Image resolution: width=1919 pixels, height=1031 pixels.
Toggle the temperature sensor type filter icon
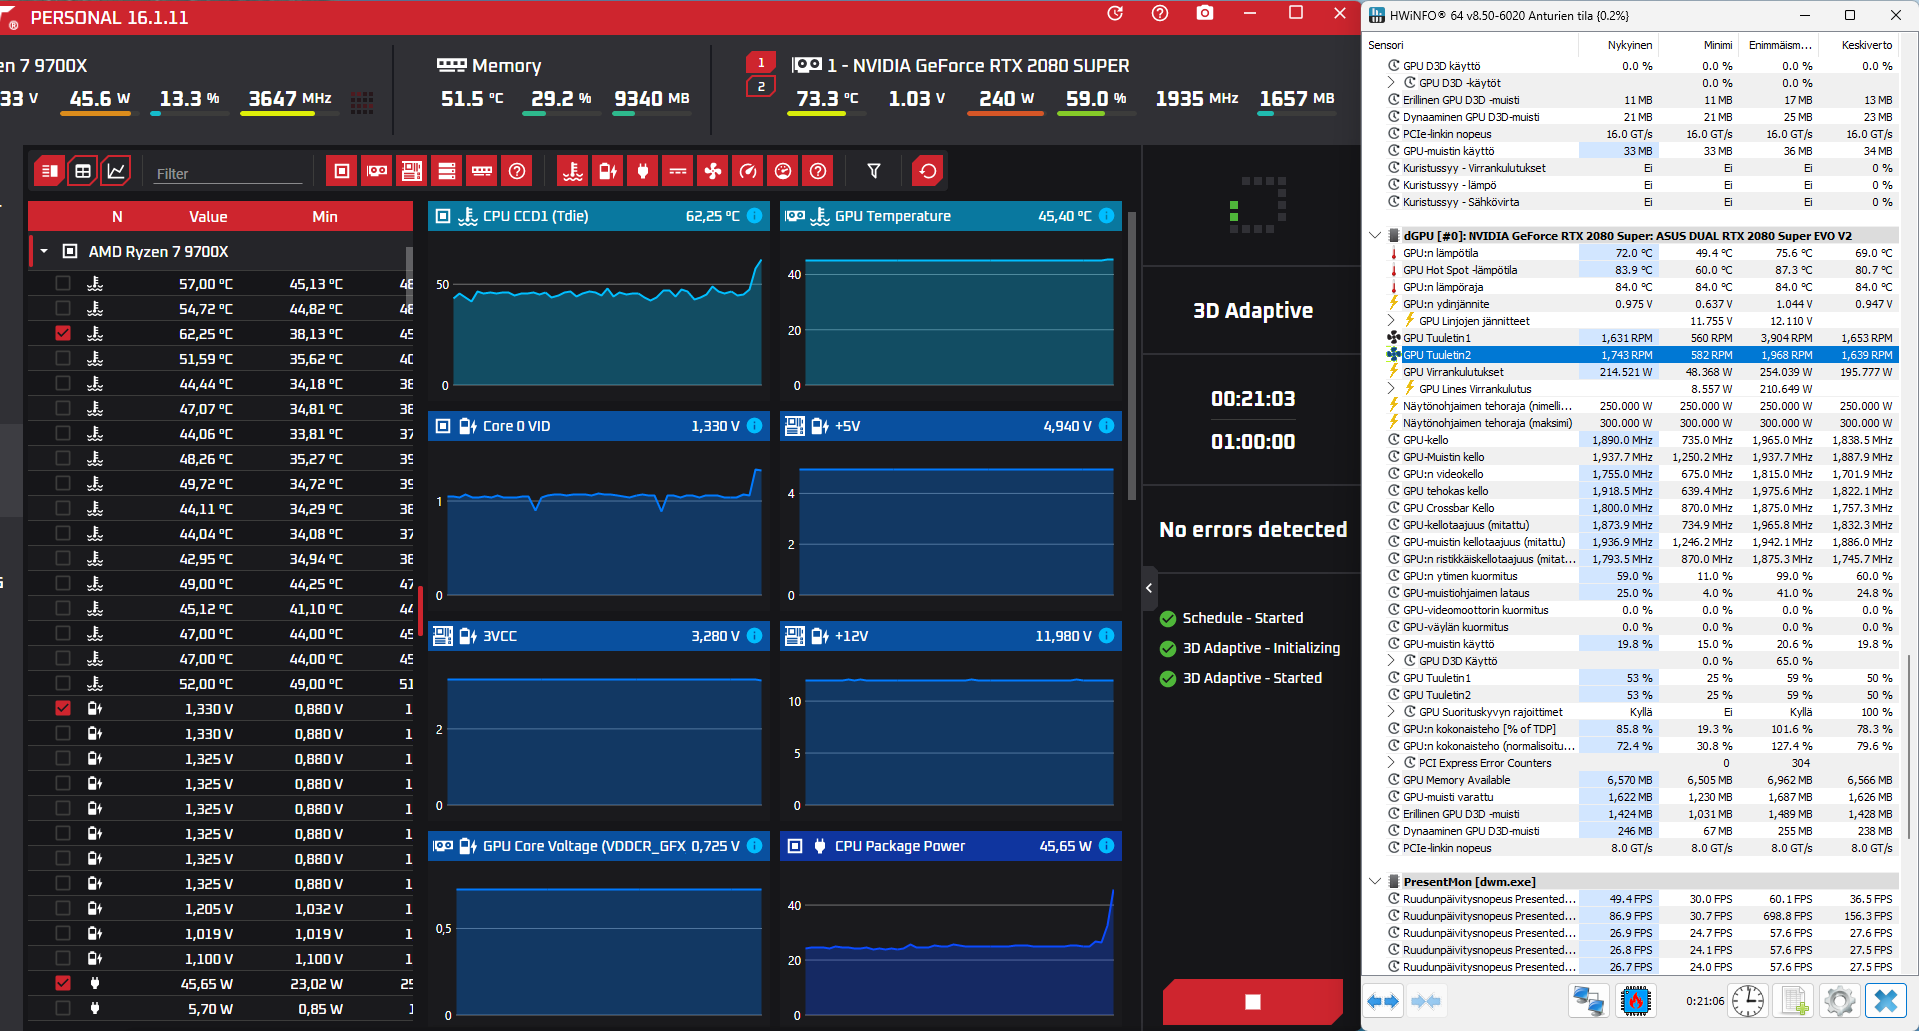tap(573, 171)
